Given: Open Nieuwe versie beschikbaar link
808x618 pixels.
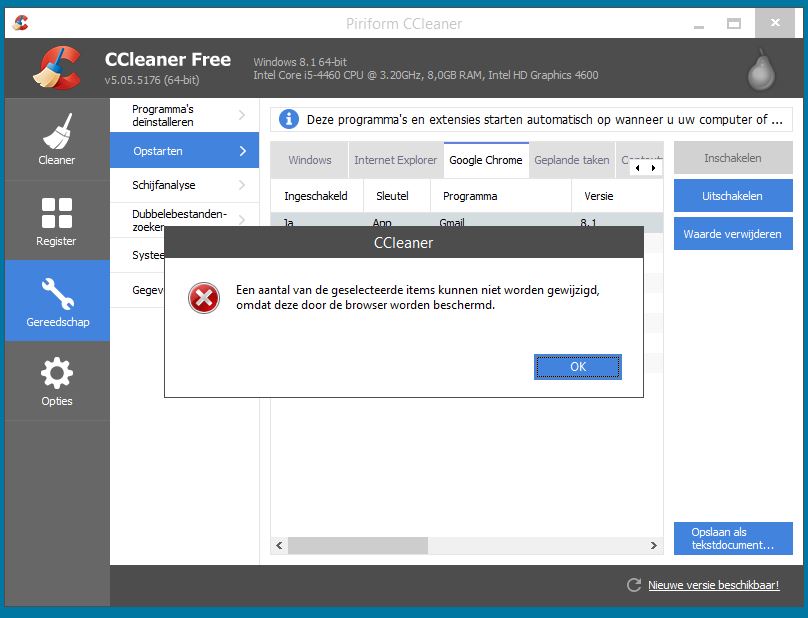Looking at the screenshot, I should [714, 585].
